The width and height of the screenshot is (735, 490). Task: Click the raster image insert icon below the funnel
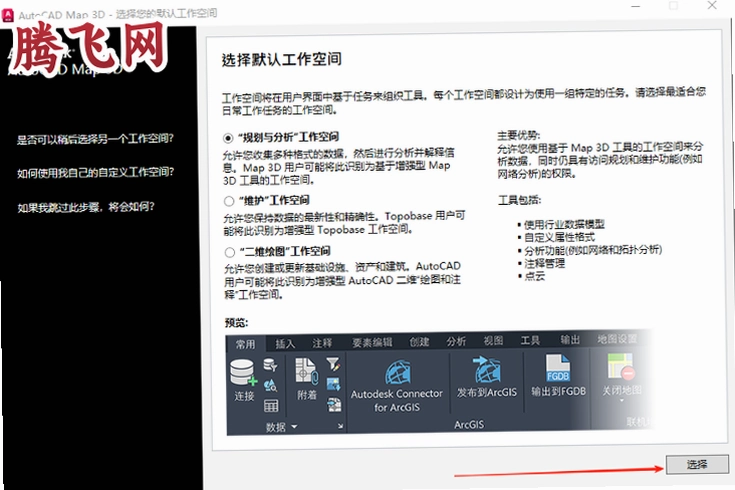pyautogui.click(x=334, y=384)
